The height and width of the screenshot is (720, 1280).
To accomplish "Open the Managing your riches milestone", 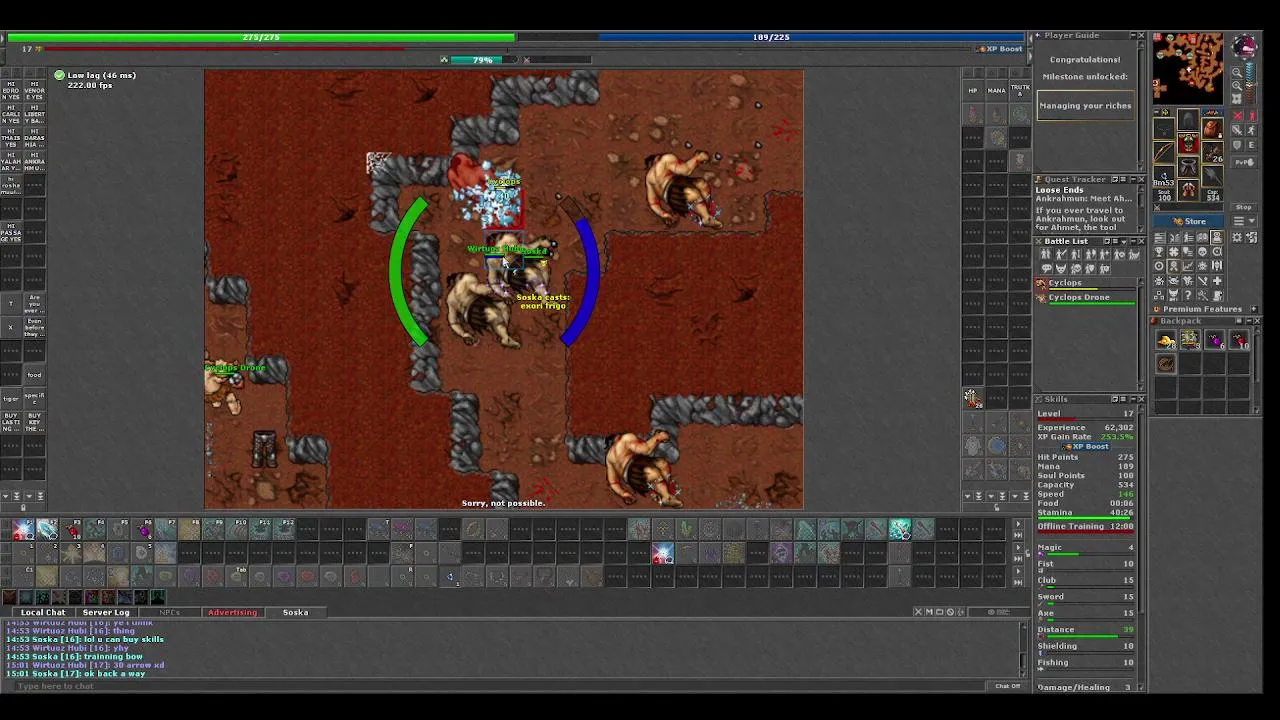I will [x=1085, y=105].
